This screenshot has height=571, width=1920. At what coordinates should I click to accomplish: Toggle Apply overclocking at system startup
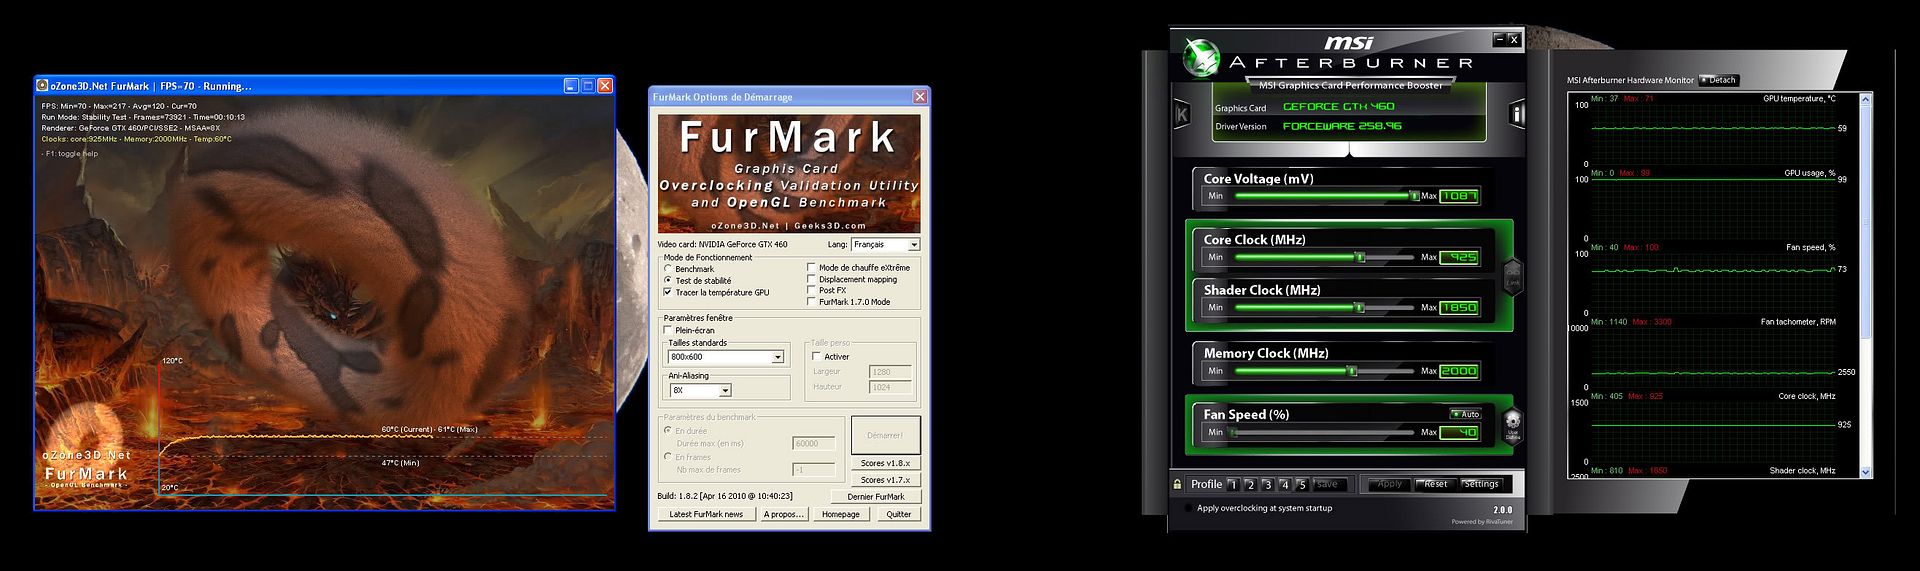coord(1188,508)
